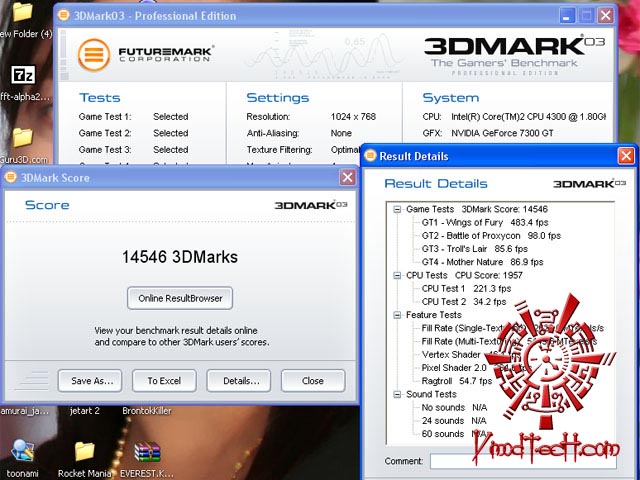
Task: Collapse the Sound Tests tree node
Action: (x=397, y=394)
